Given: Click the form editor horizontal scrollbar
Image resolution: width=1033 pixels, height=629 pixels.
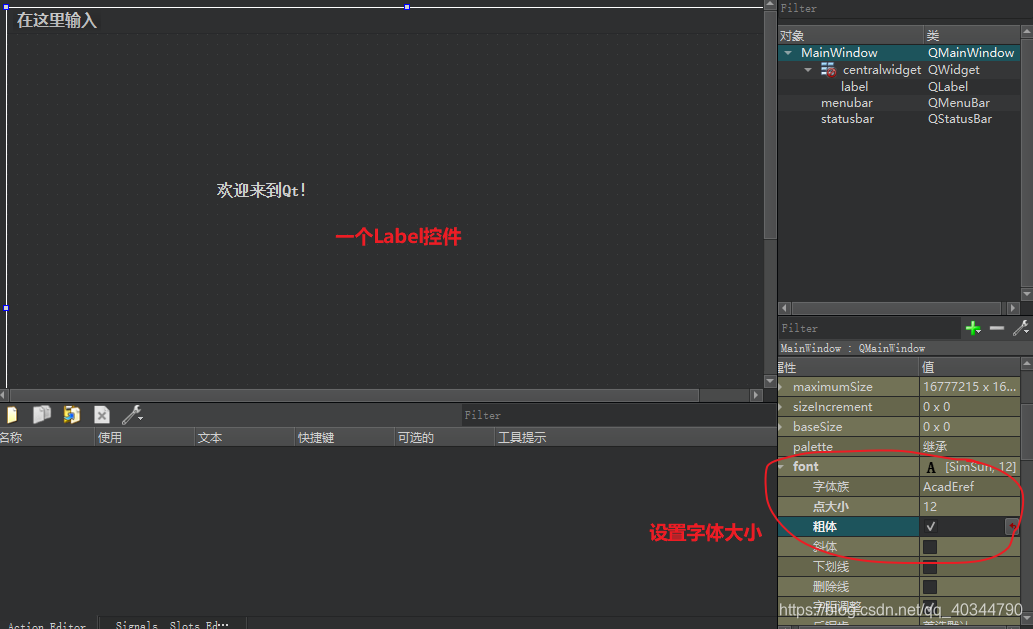Looking at the screenshot, I should click(x=354, y=395).
